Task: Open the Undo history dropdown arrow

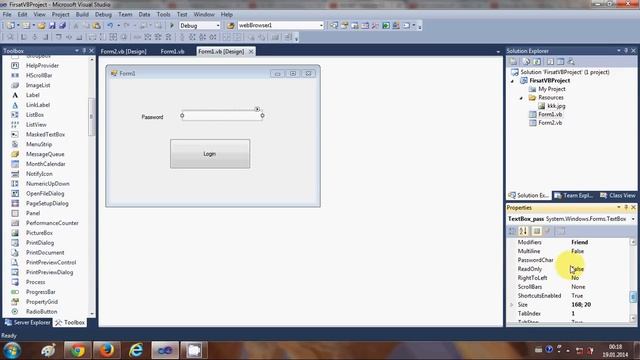Action: click(118, 25)
